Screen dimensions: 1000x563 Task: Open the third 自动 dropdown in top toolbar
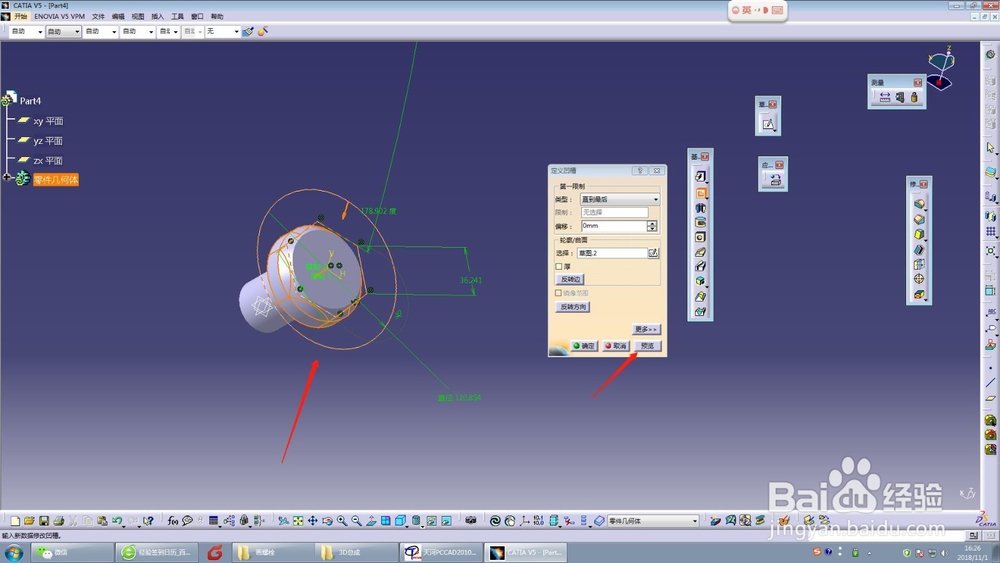coord(101,31)
